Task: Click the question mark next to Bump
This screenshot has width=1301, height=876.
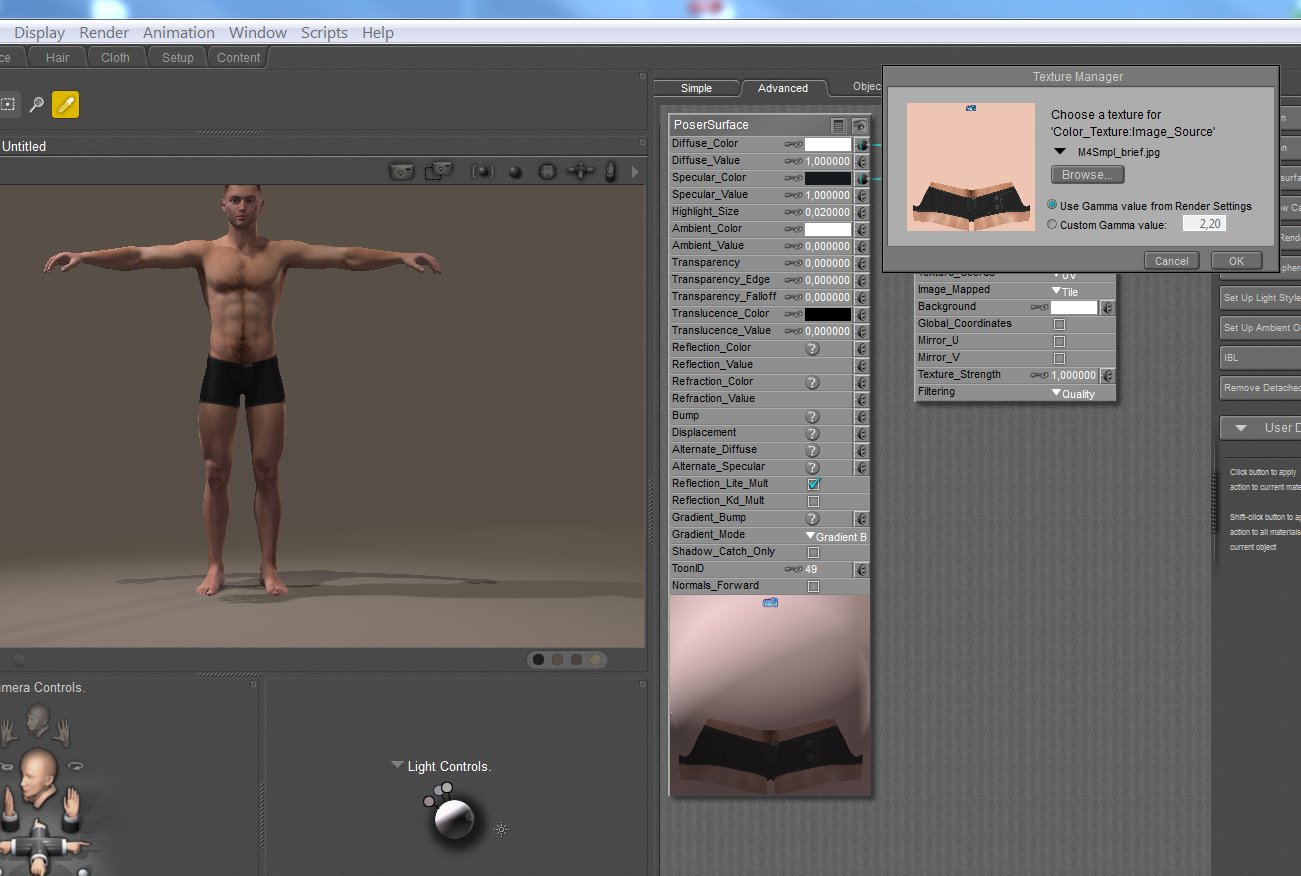Action: 812,416
